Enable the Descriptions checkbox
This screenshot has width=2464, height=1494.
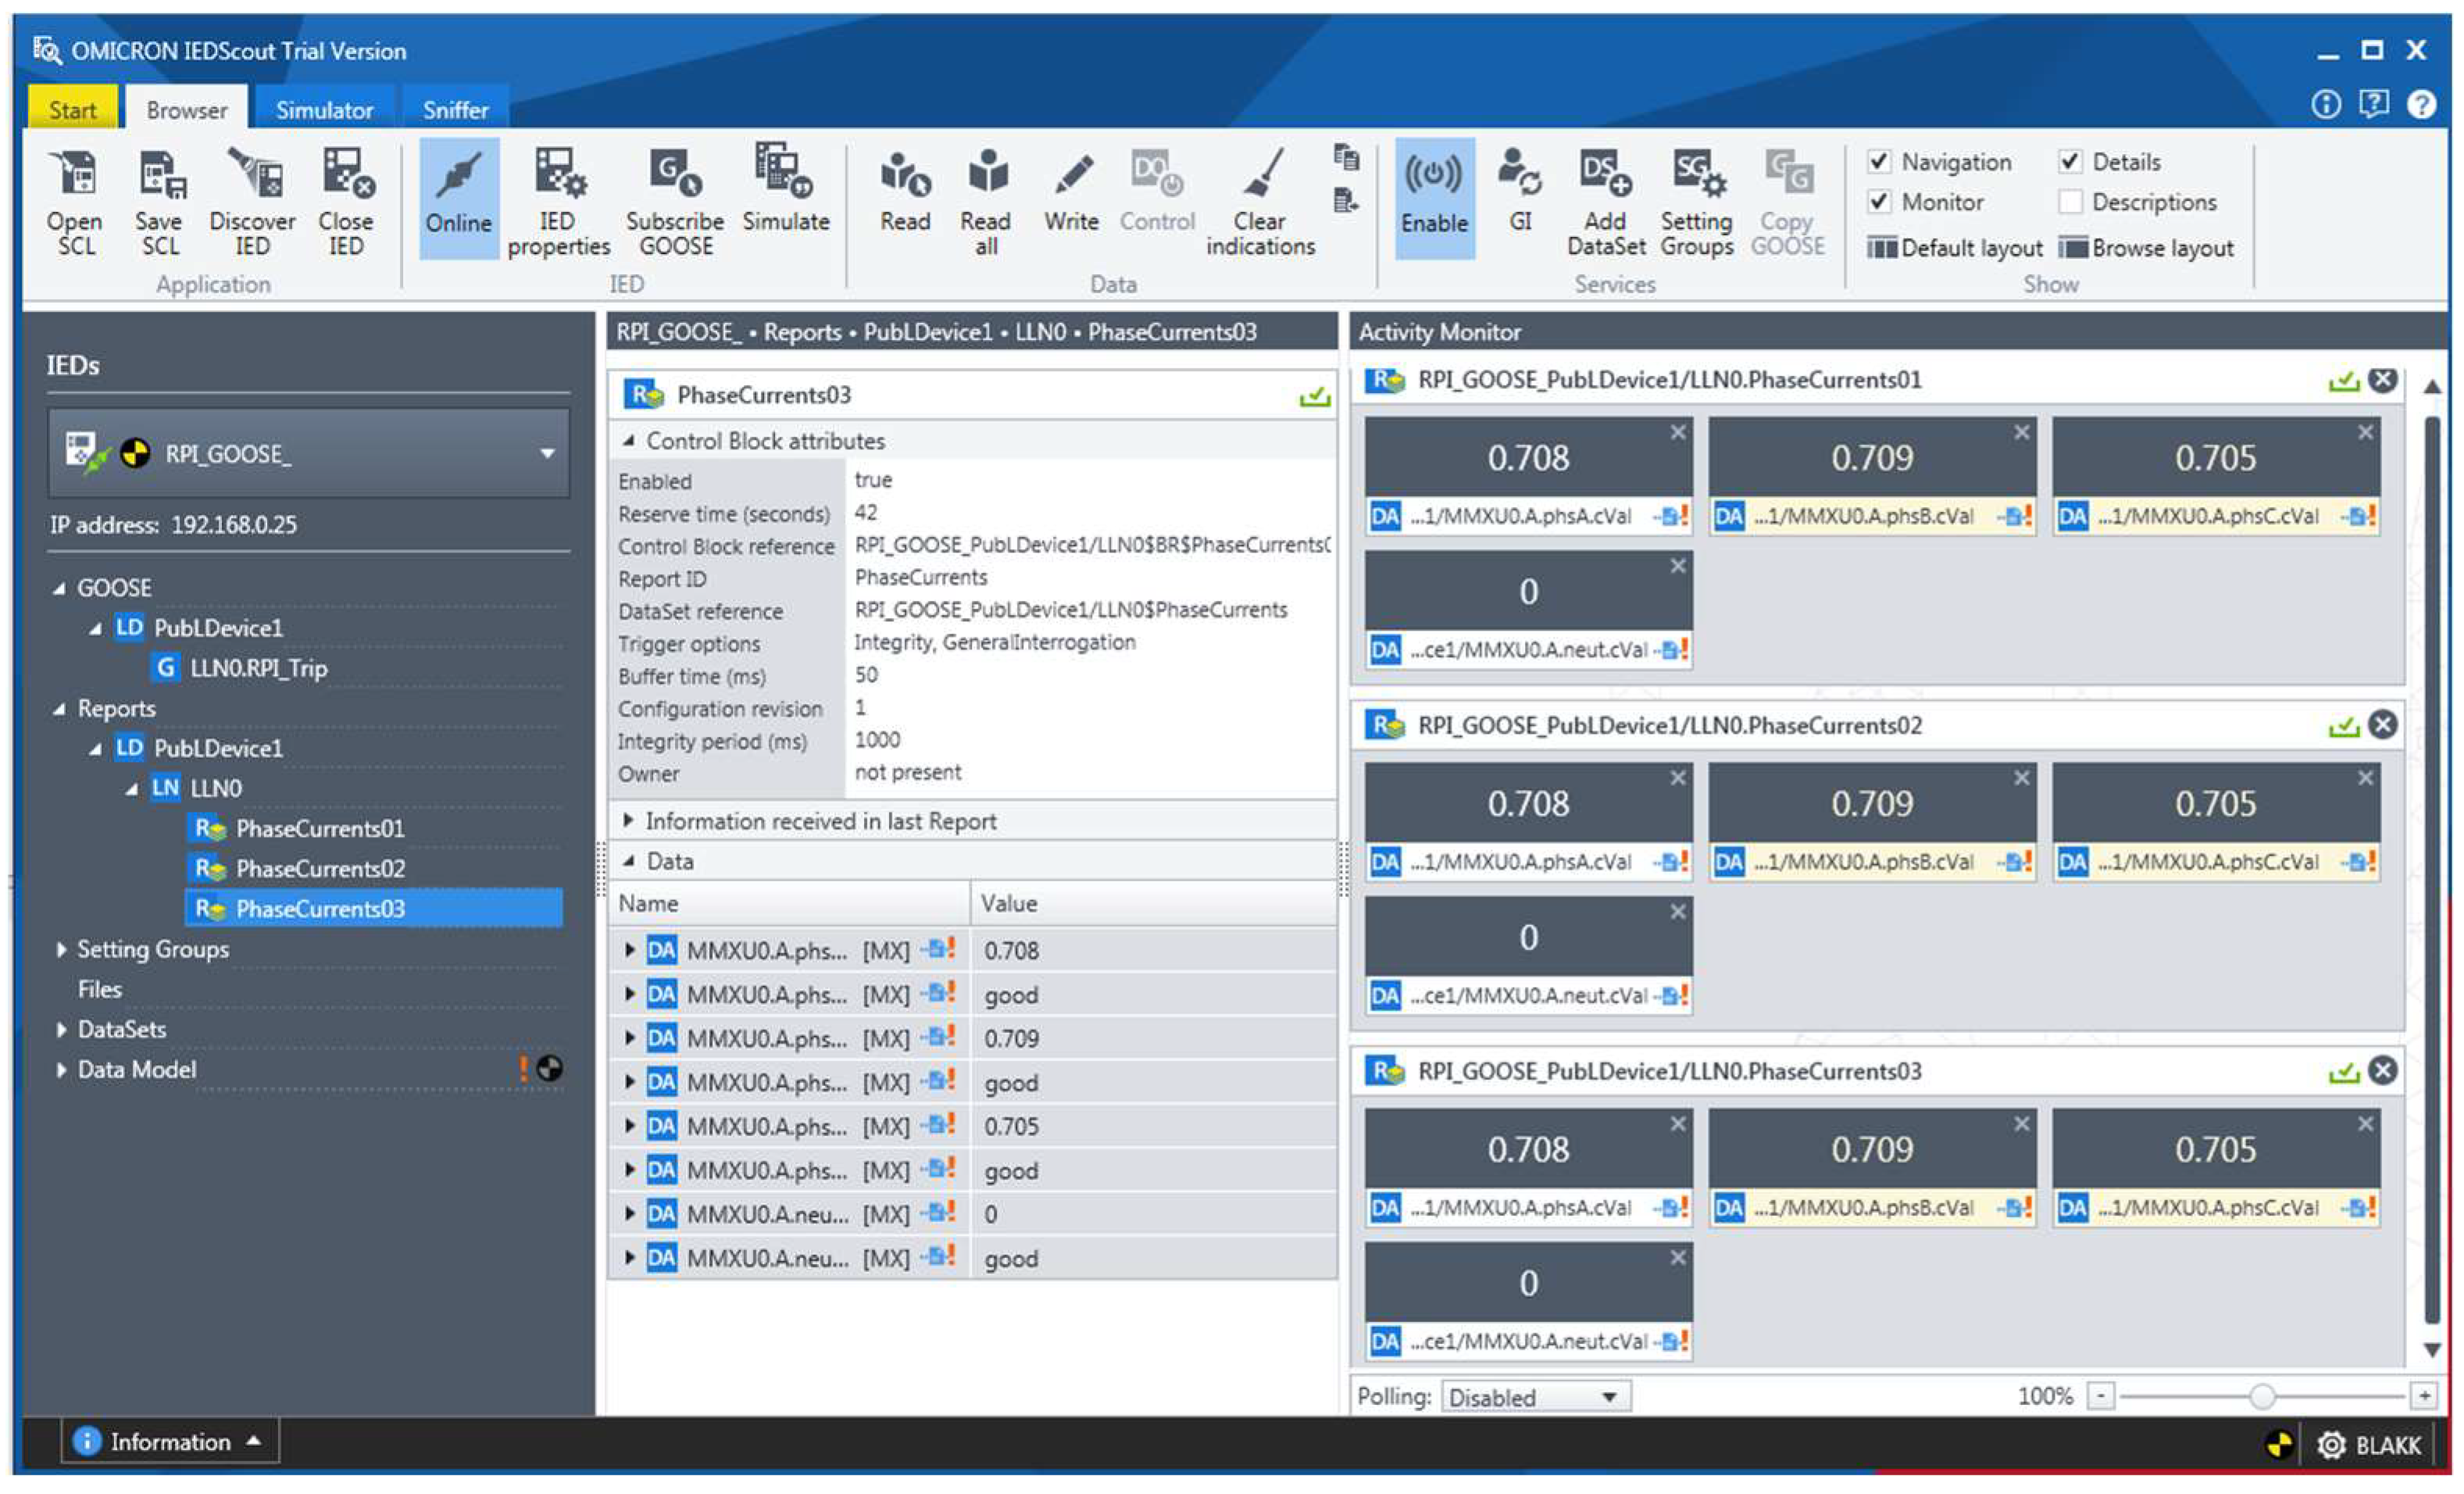click(2070, 202)
